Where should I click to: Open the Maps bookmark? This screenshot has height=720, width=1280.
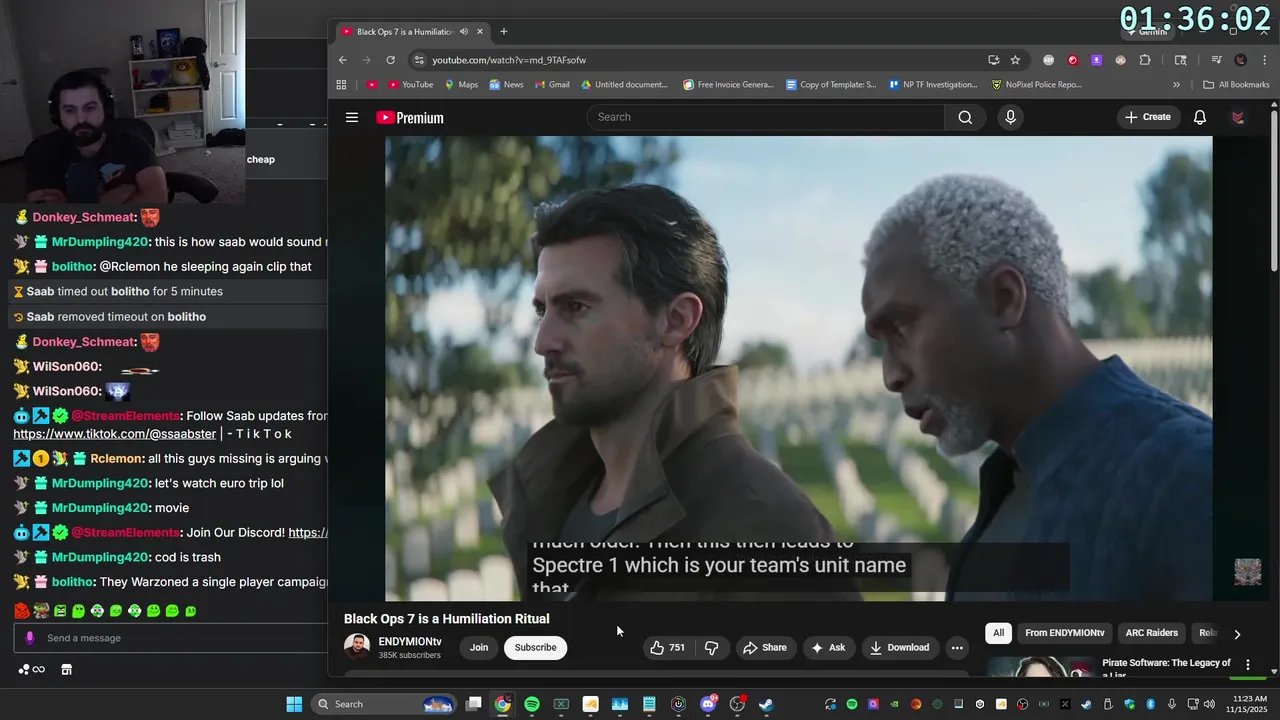pyautogui.click(x=461, y=85)
